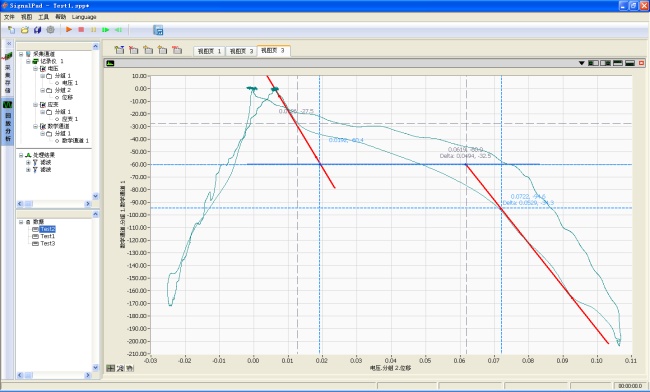Select Test3 in the data tree
Viewport: 650px width, 392px height.
(x=48, y=243)
